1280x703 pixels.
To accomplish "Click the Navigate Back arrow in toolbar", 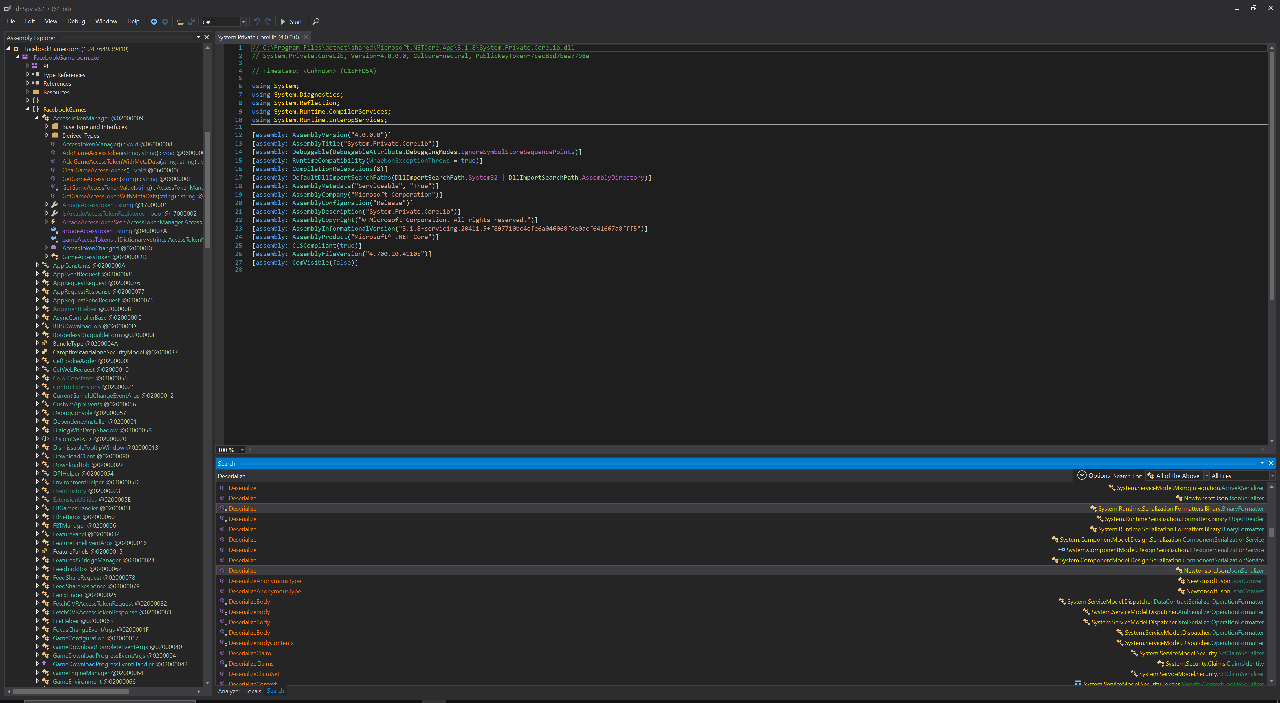I will click(x=153, y=21).
